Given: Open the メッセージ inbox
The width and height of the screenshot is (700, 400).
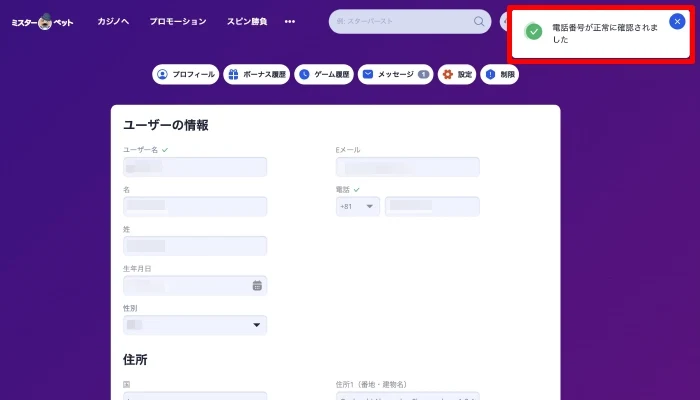Looking at the screenshot, I should pos(395,74).
